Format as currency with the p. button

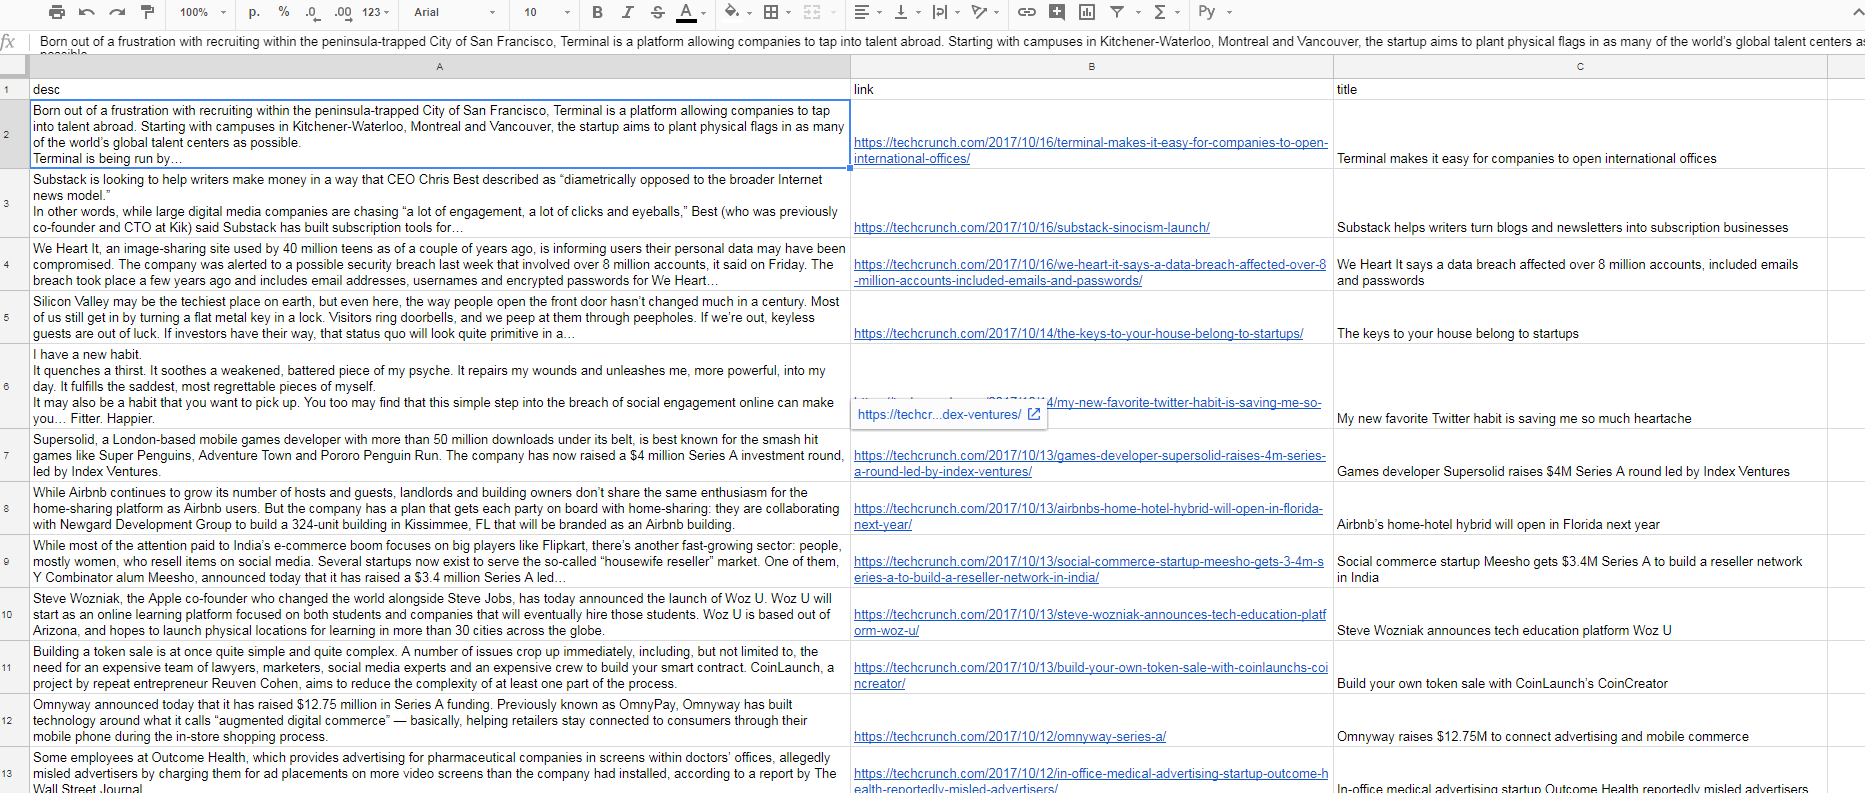coord(254,12)
